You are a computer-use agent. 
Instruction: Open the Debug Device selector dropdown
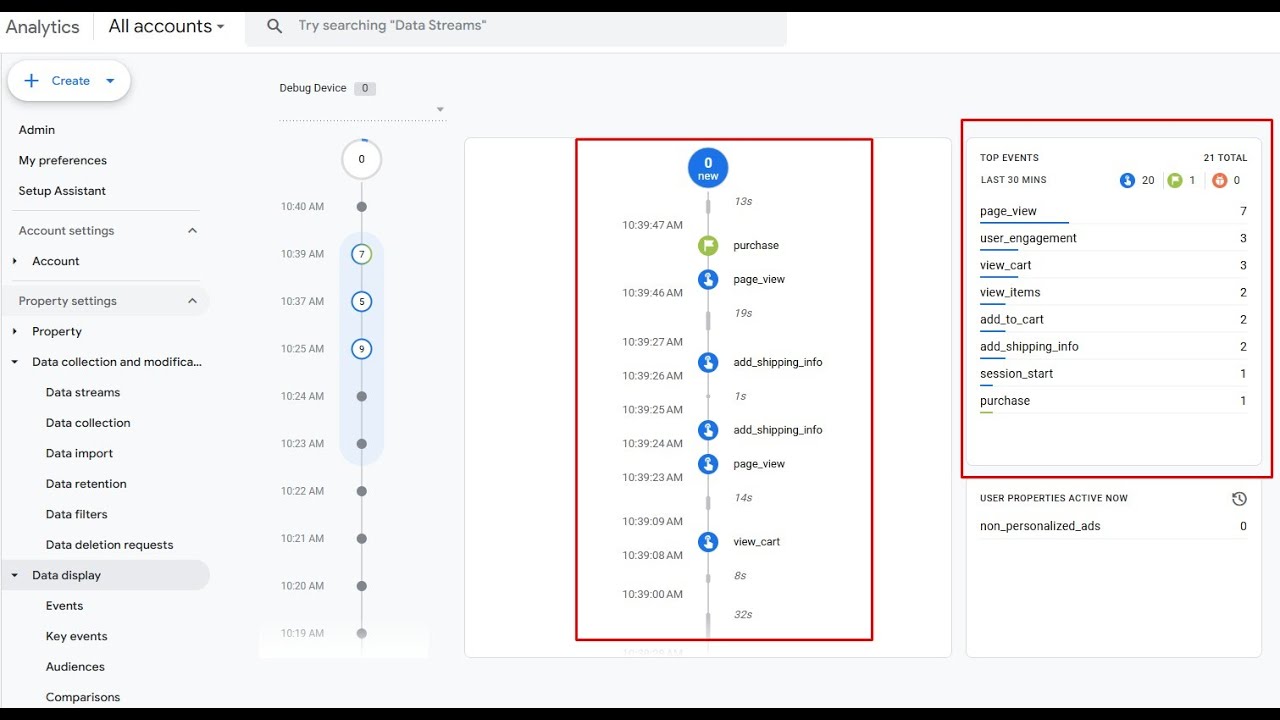point(440,109)
